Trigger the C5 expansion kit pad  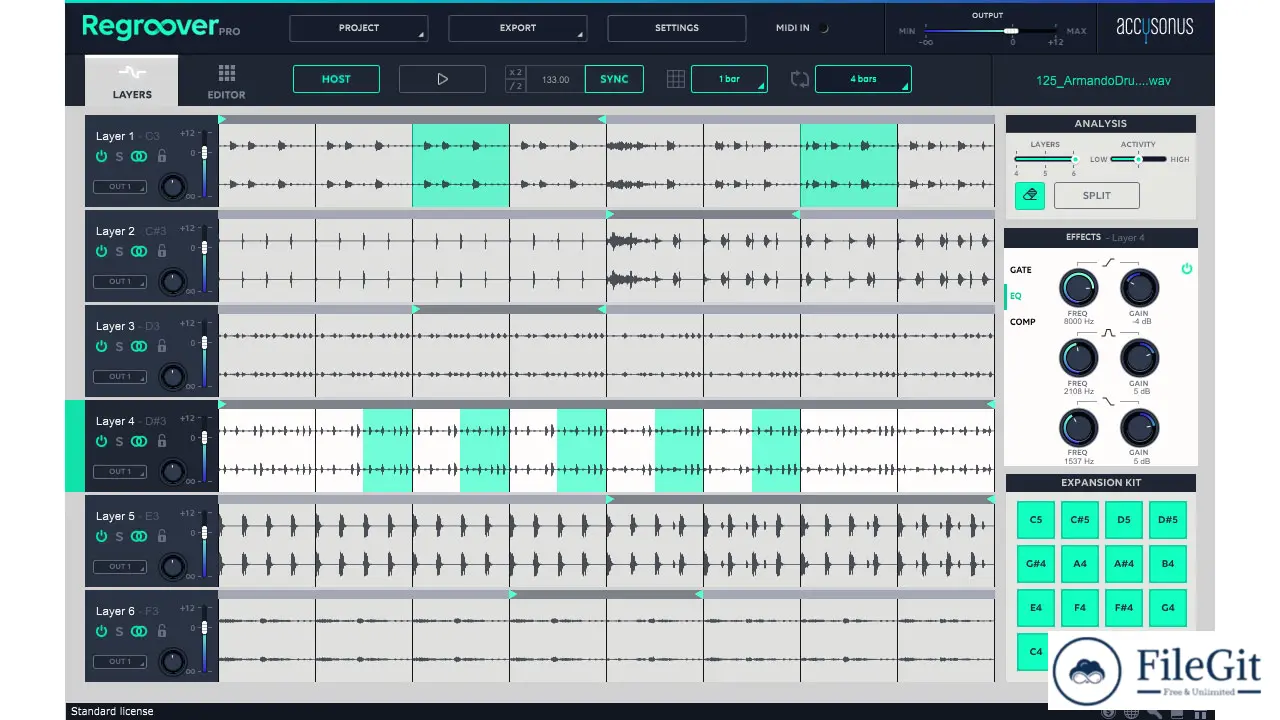point(1036,520)
